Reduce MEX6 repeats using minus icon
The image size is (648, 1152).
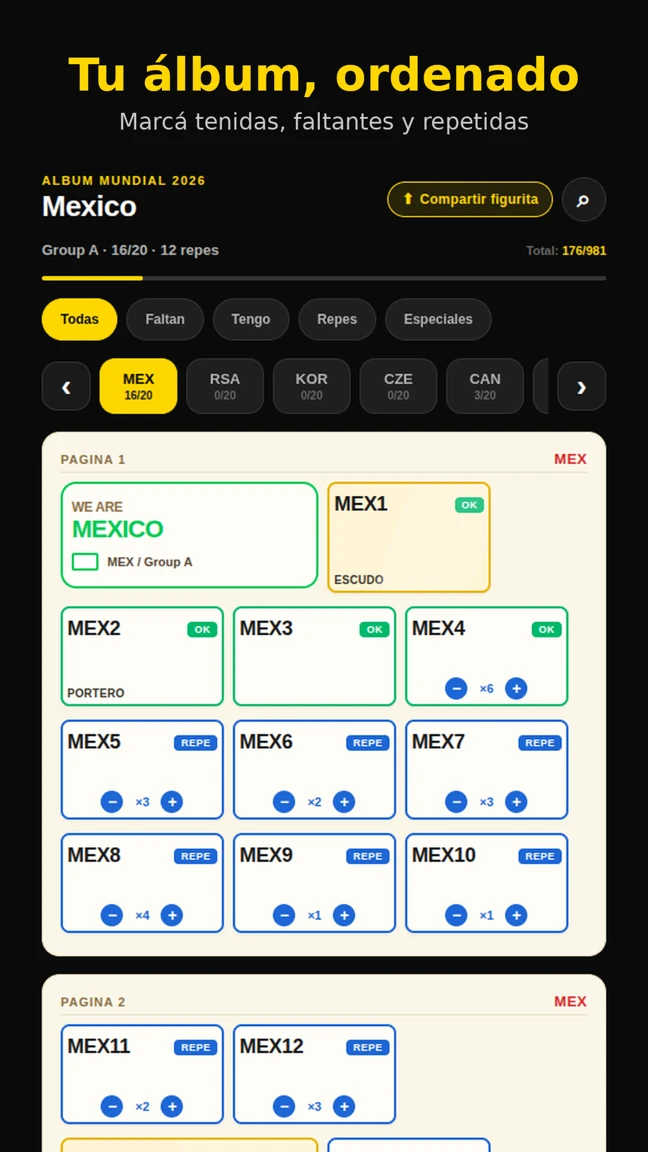284,802
